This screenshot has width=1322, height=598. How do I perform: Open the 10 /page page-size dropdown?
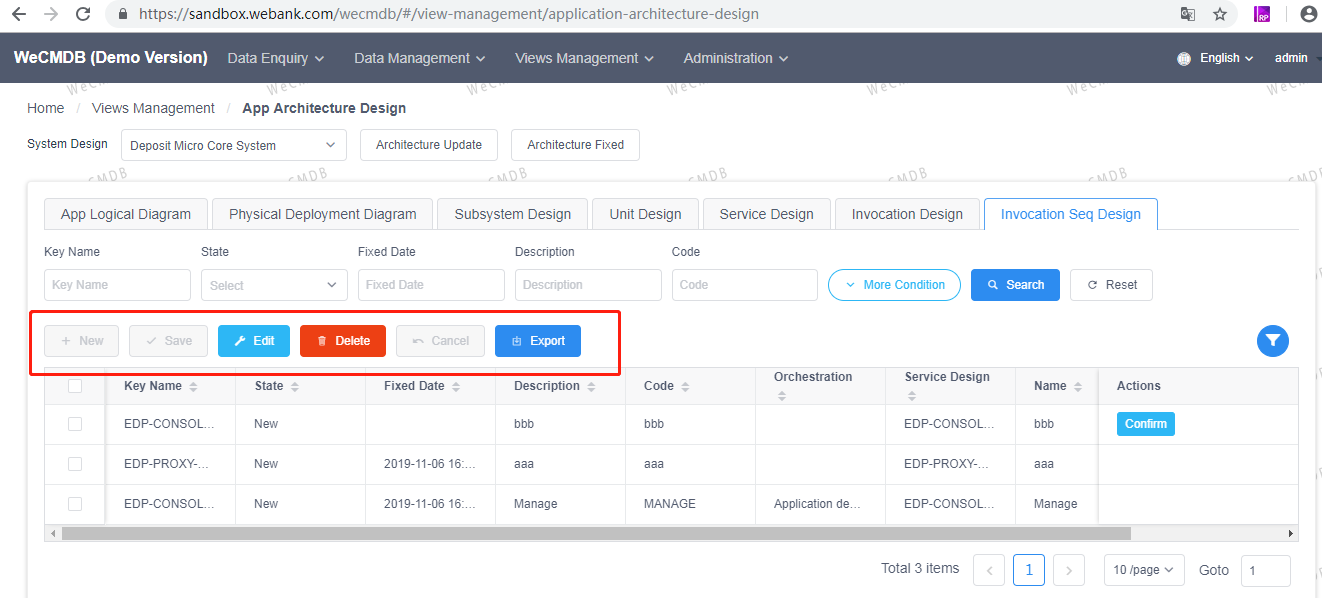(x=1143, y=569)
